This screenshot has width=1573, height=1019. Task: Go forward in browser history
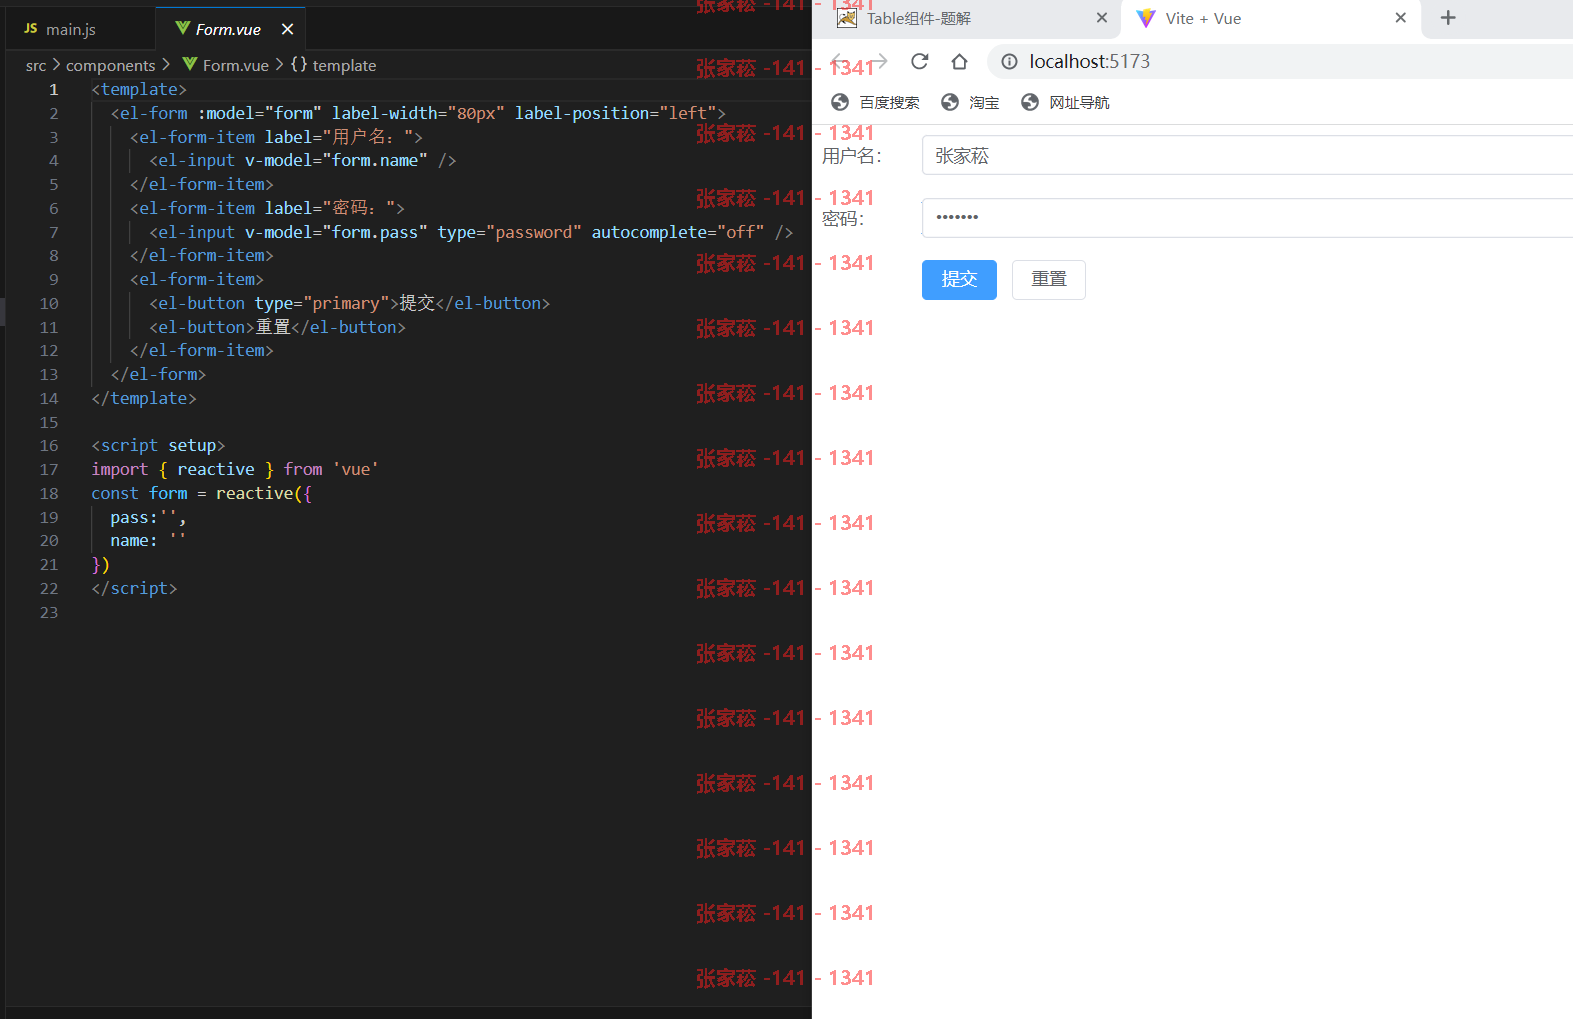(878, 61)
